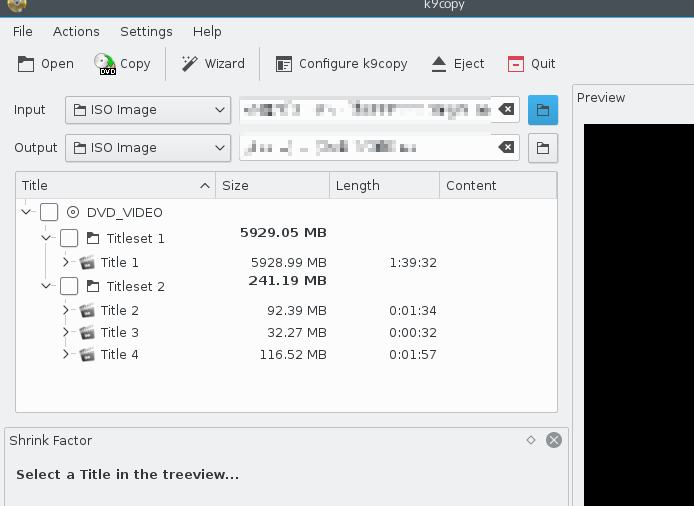Click the 0:00:32 length value

pyautogui.click(x=413, y=332)
